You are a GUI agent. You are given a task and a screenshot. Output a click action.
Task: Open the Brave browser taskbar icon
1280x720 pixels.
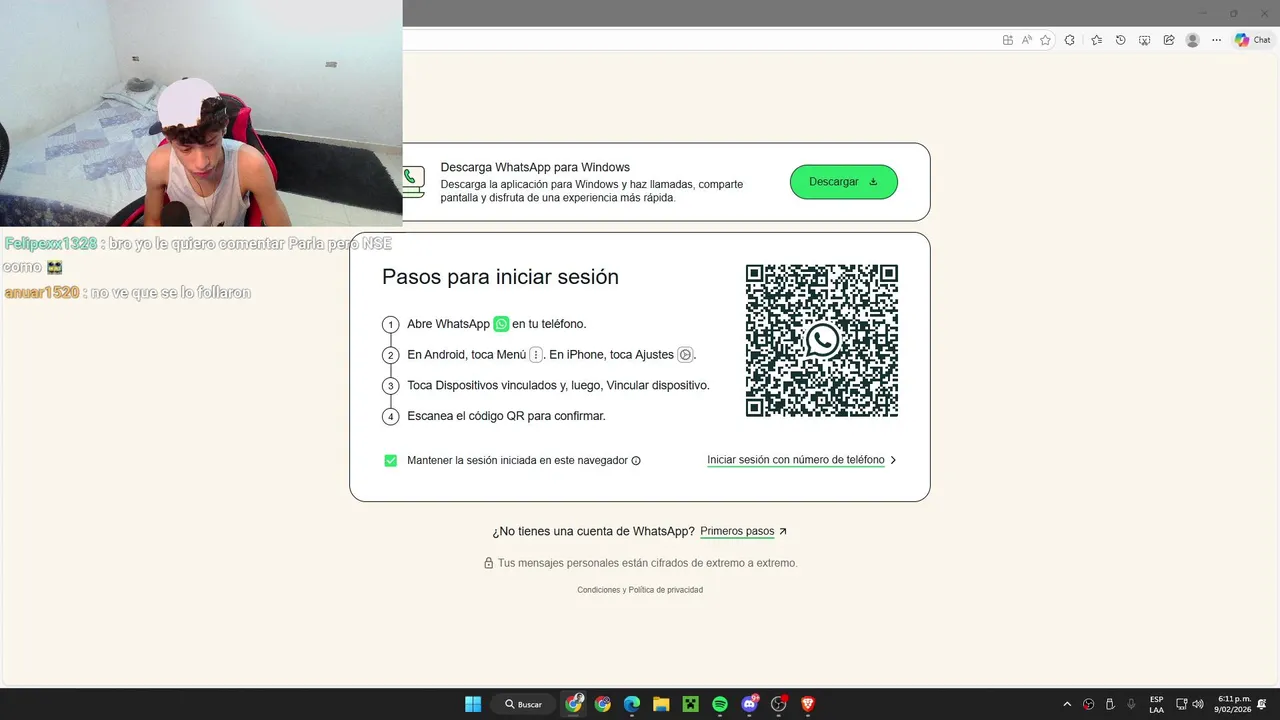click(808, 704)
